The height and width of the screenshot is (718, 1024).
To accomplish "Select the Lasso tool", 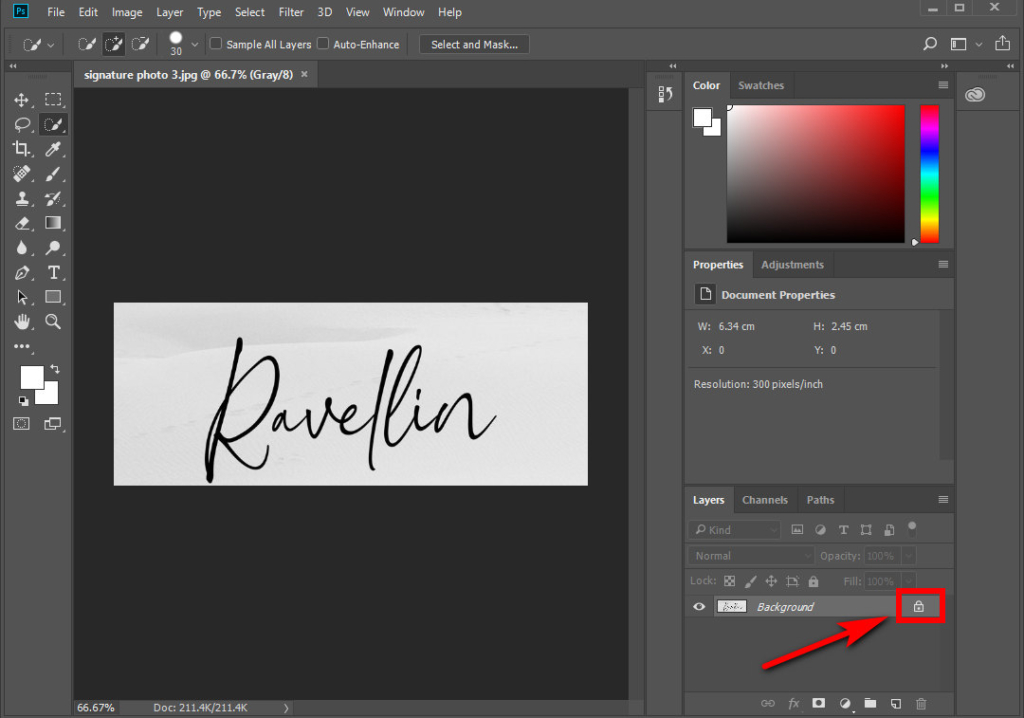I will tap(22, 124).
